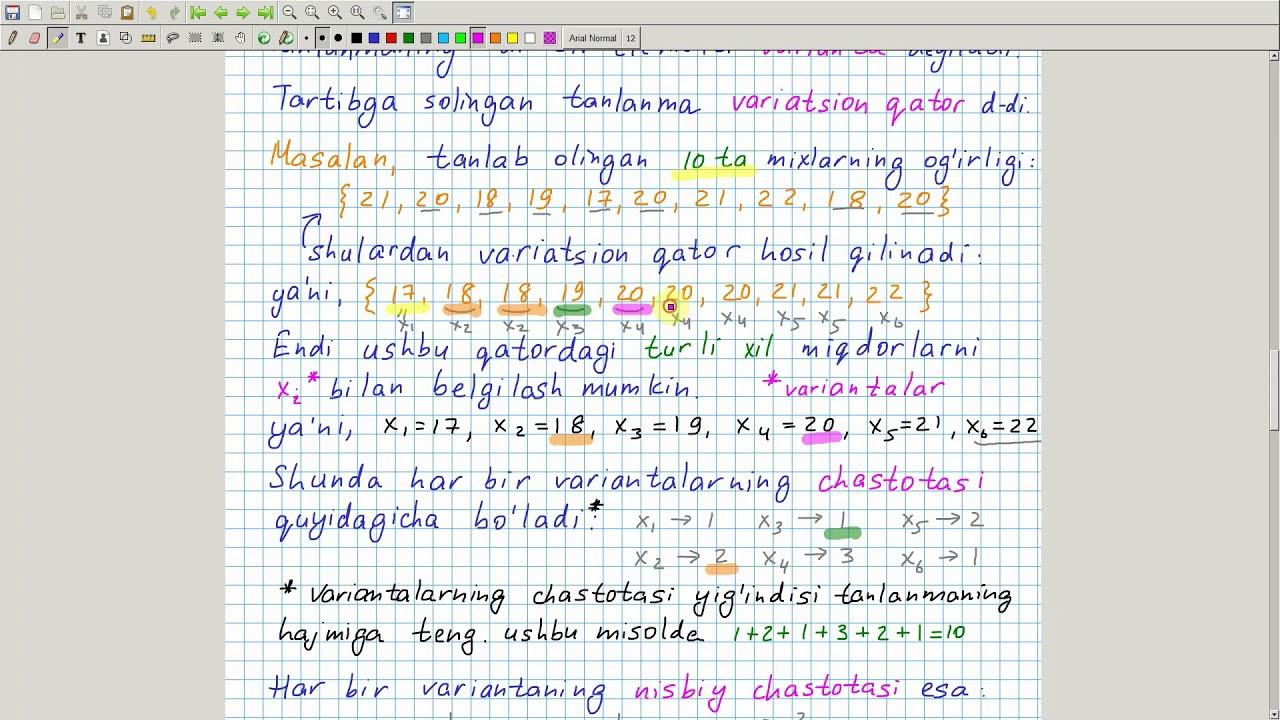
Task: Open a file with the folder icon
Action: 58,13
